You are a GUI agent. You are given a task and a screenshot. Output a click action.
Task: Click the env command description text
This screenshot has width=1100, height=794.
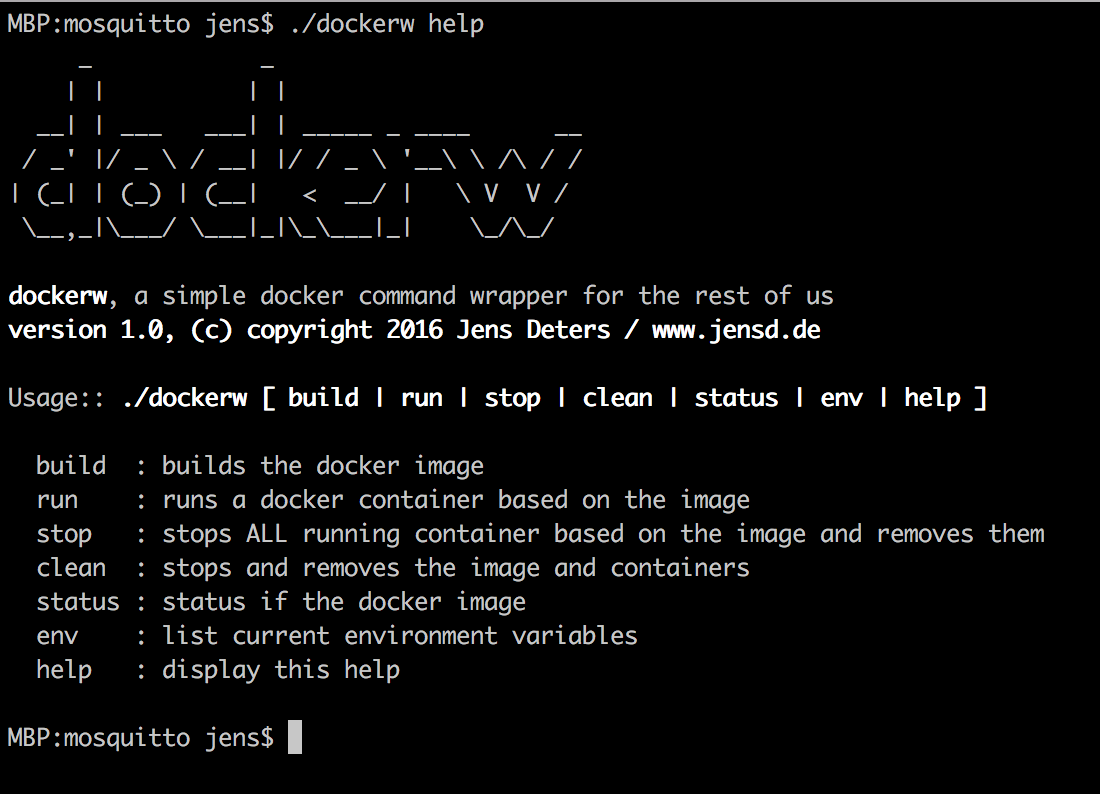click(400, 635)
